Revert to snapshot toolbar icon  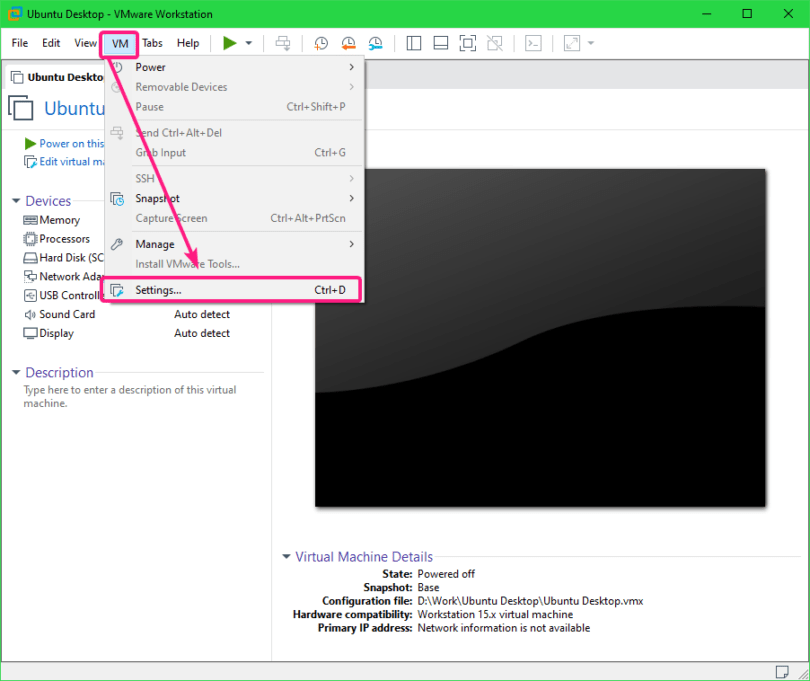348,43
